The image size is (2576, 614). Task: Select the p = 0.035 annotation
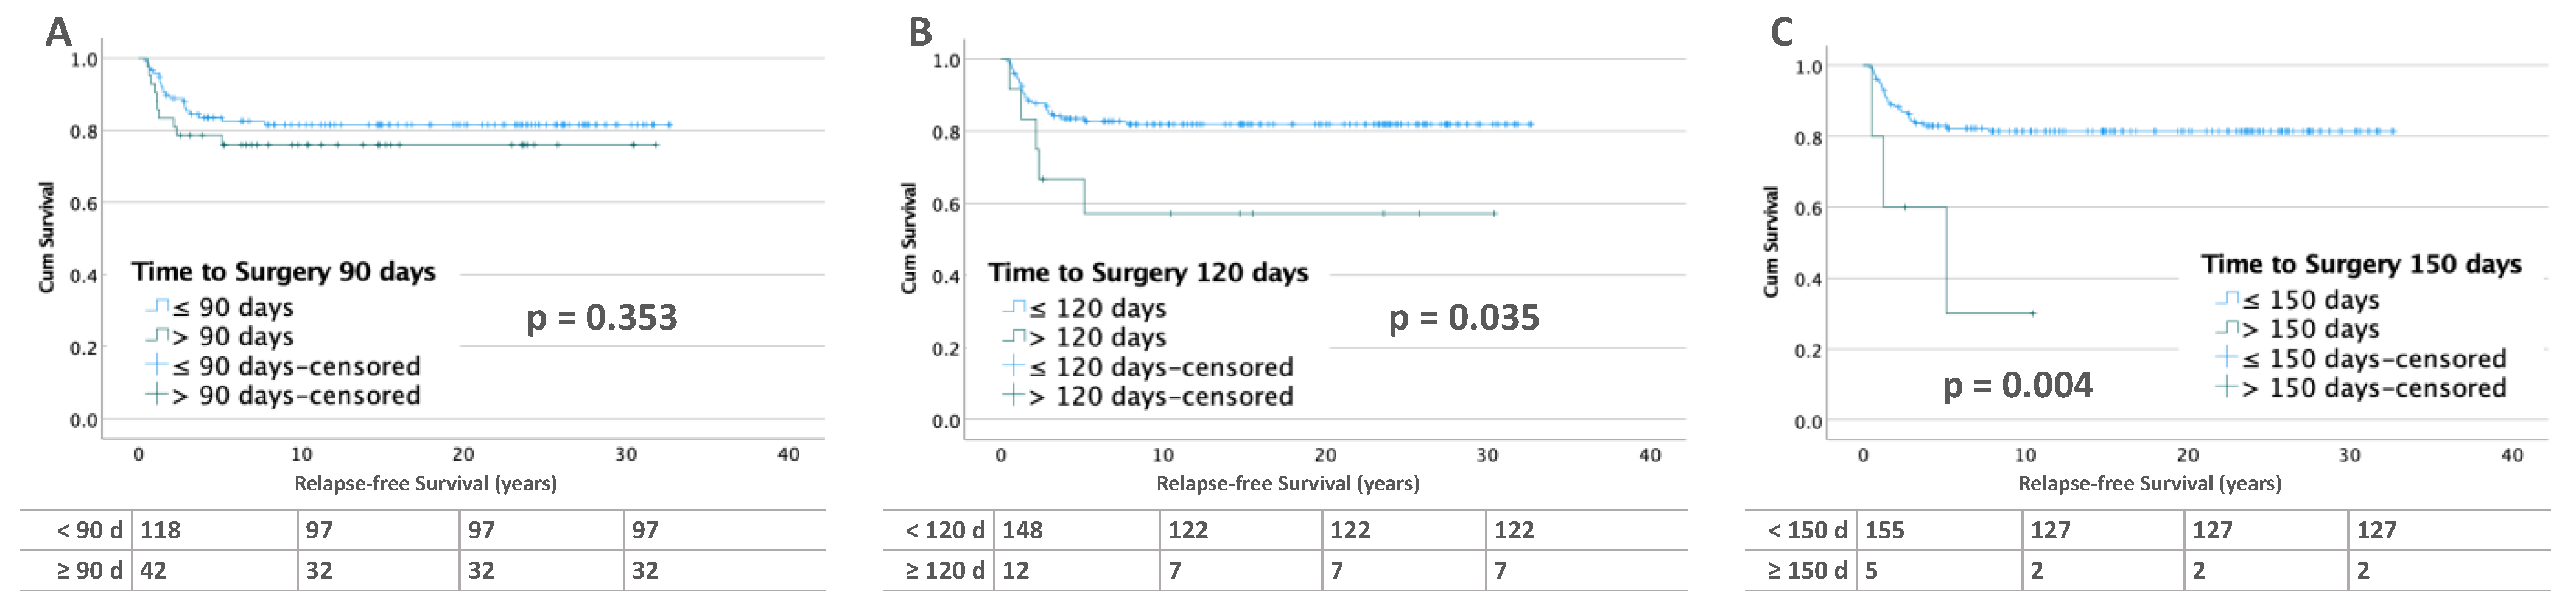tap(1464, 318)
